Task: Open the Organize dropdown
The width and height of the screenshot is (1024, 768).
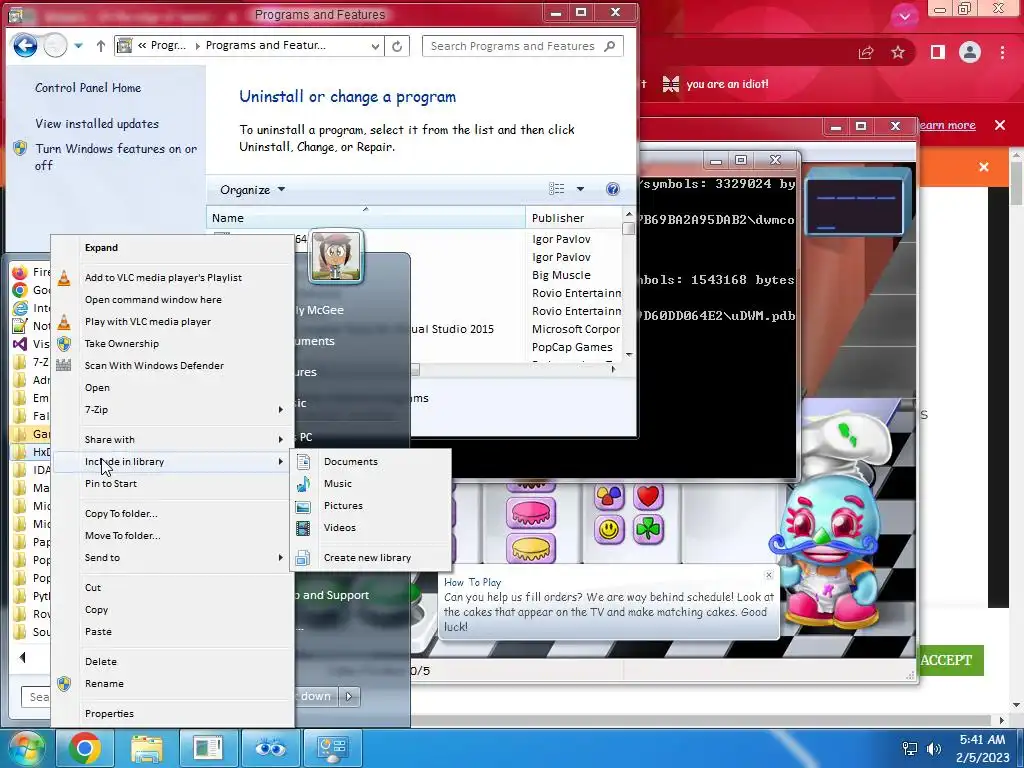Action: click(252, 190)
